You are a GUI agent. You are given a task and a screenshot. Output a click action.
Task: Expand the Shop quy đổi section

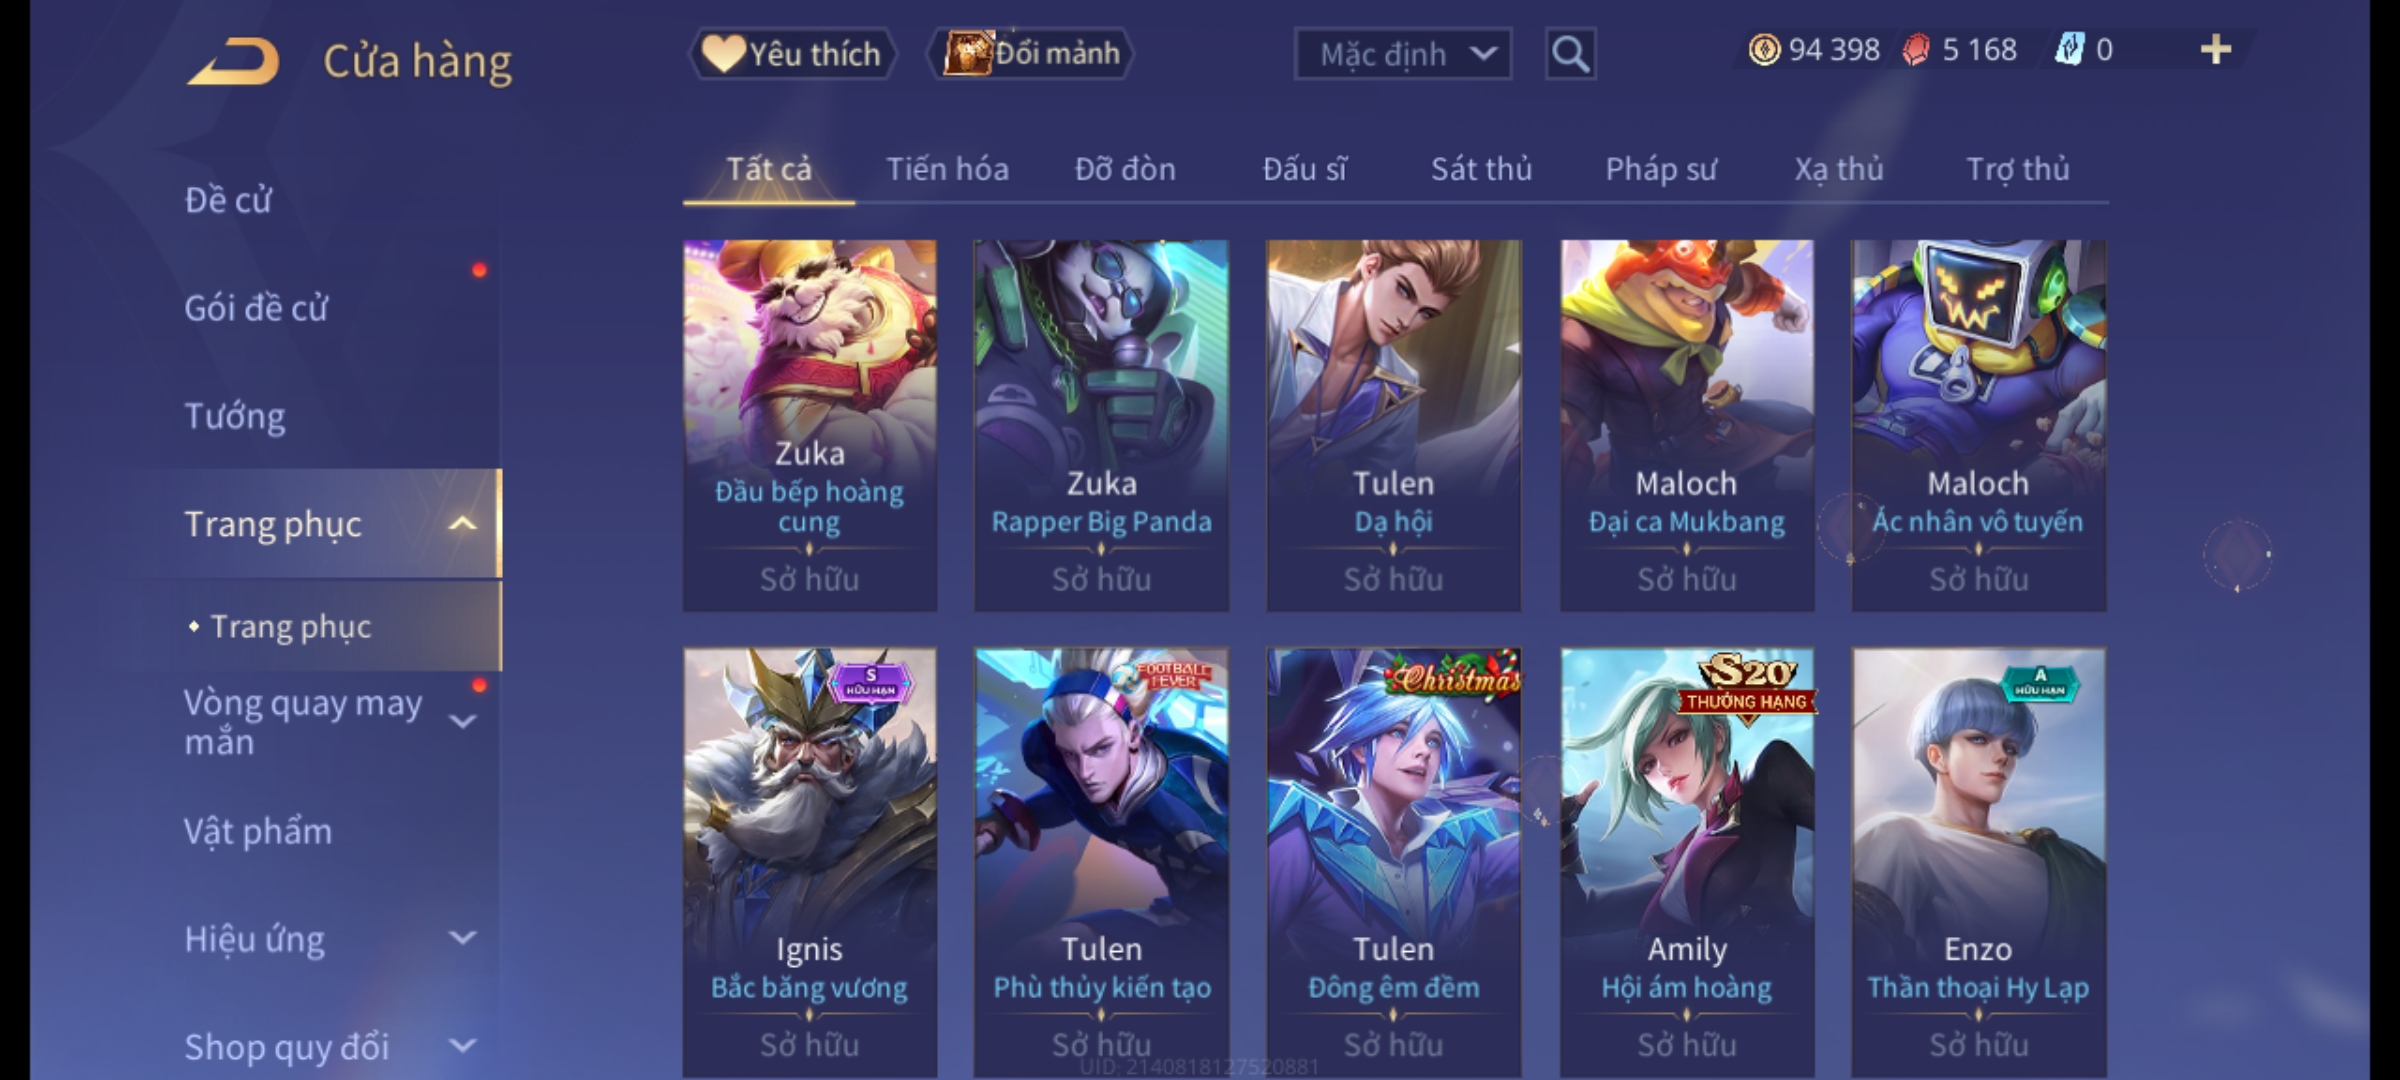pyautogui.click(x=462, y=1046)
